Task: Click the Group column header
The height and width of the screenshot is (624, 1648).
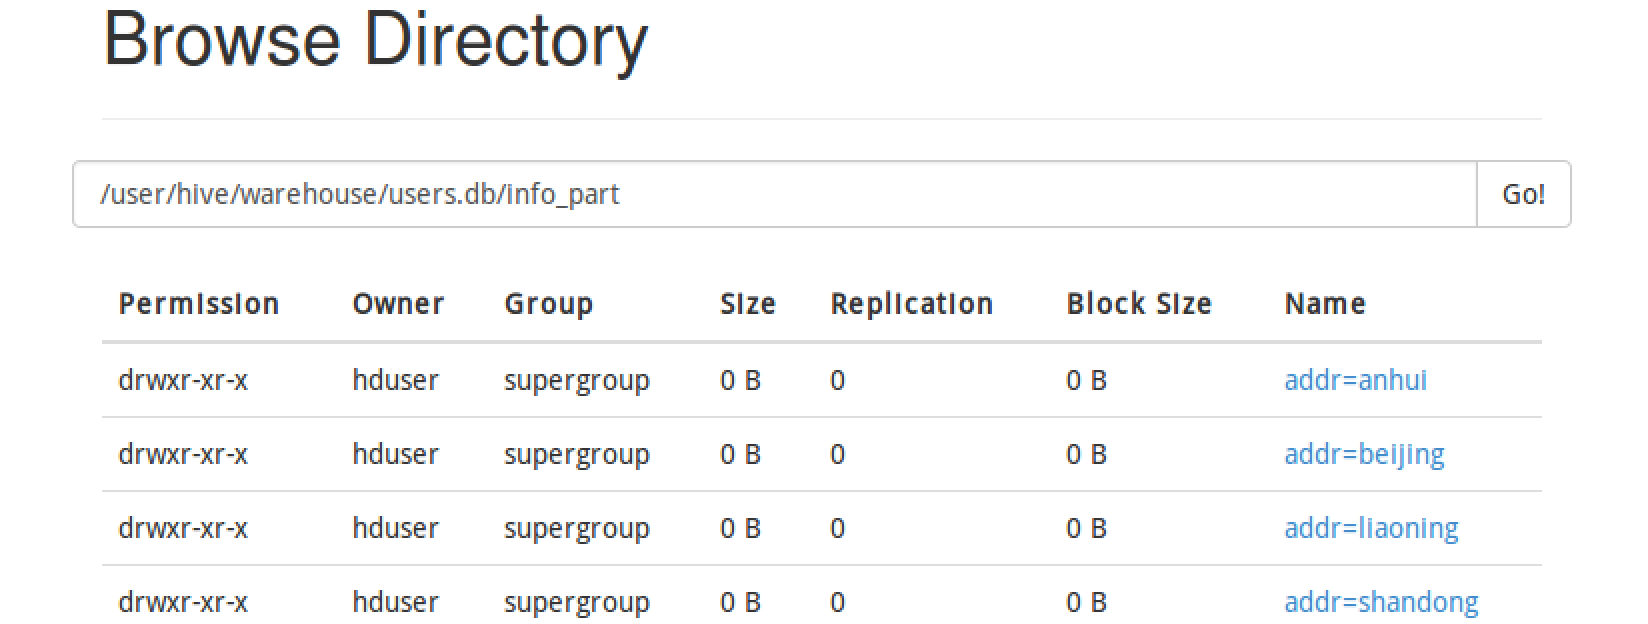Action: pyautogui.click(x=548, y=305)
